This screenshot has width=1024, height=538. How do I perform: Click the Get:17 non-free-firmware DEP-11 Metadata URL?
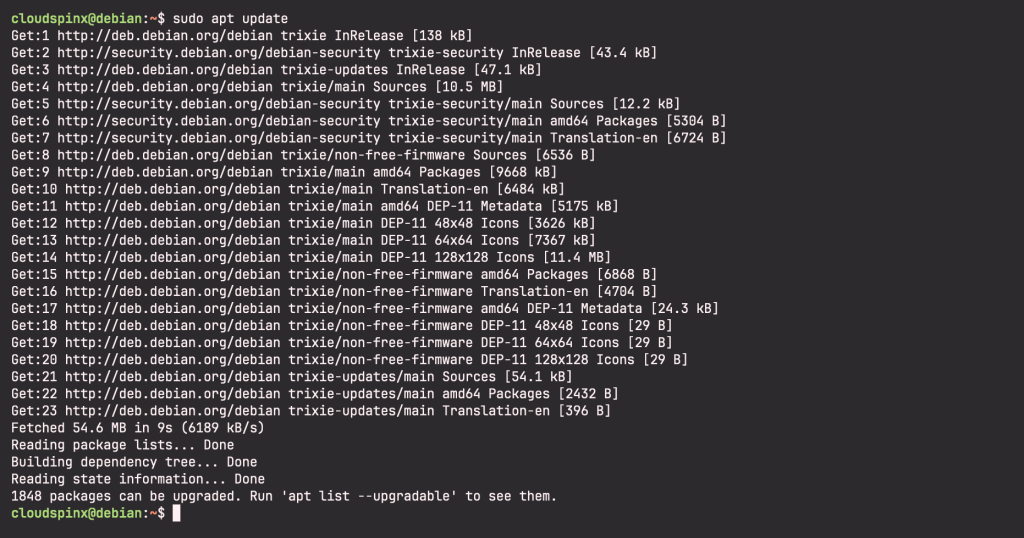point(172,308)
